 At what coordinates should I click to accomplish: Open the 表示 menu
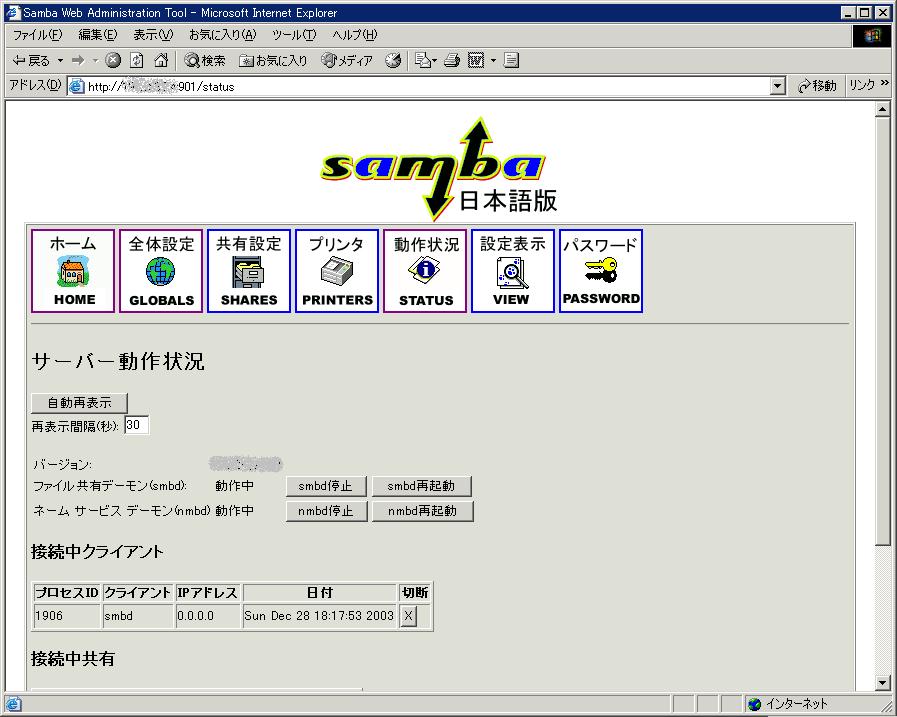pyautogui.click(x=153, y=35)
